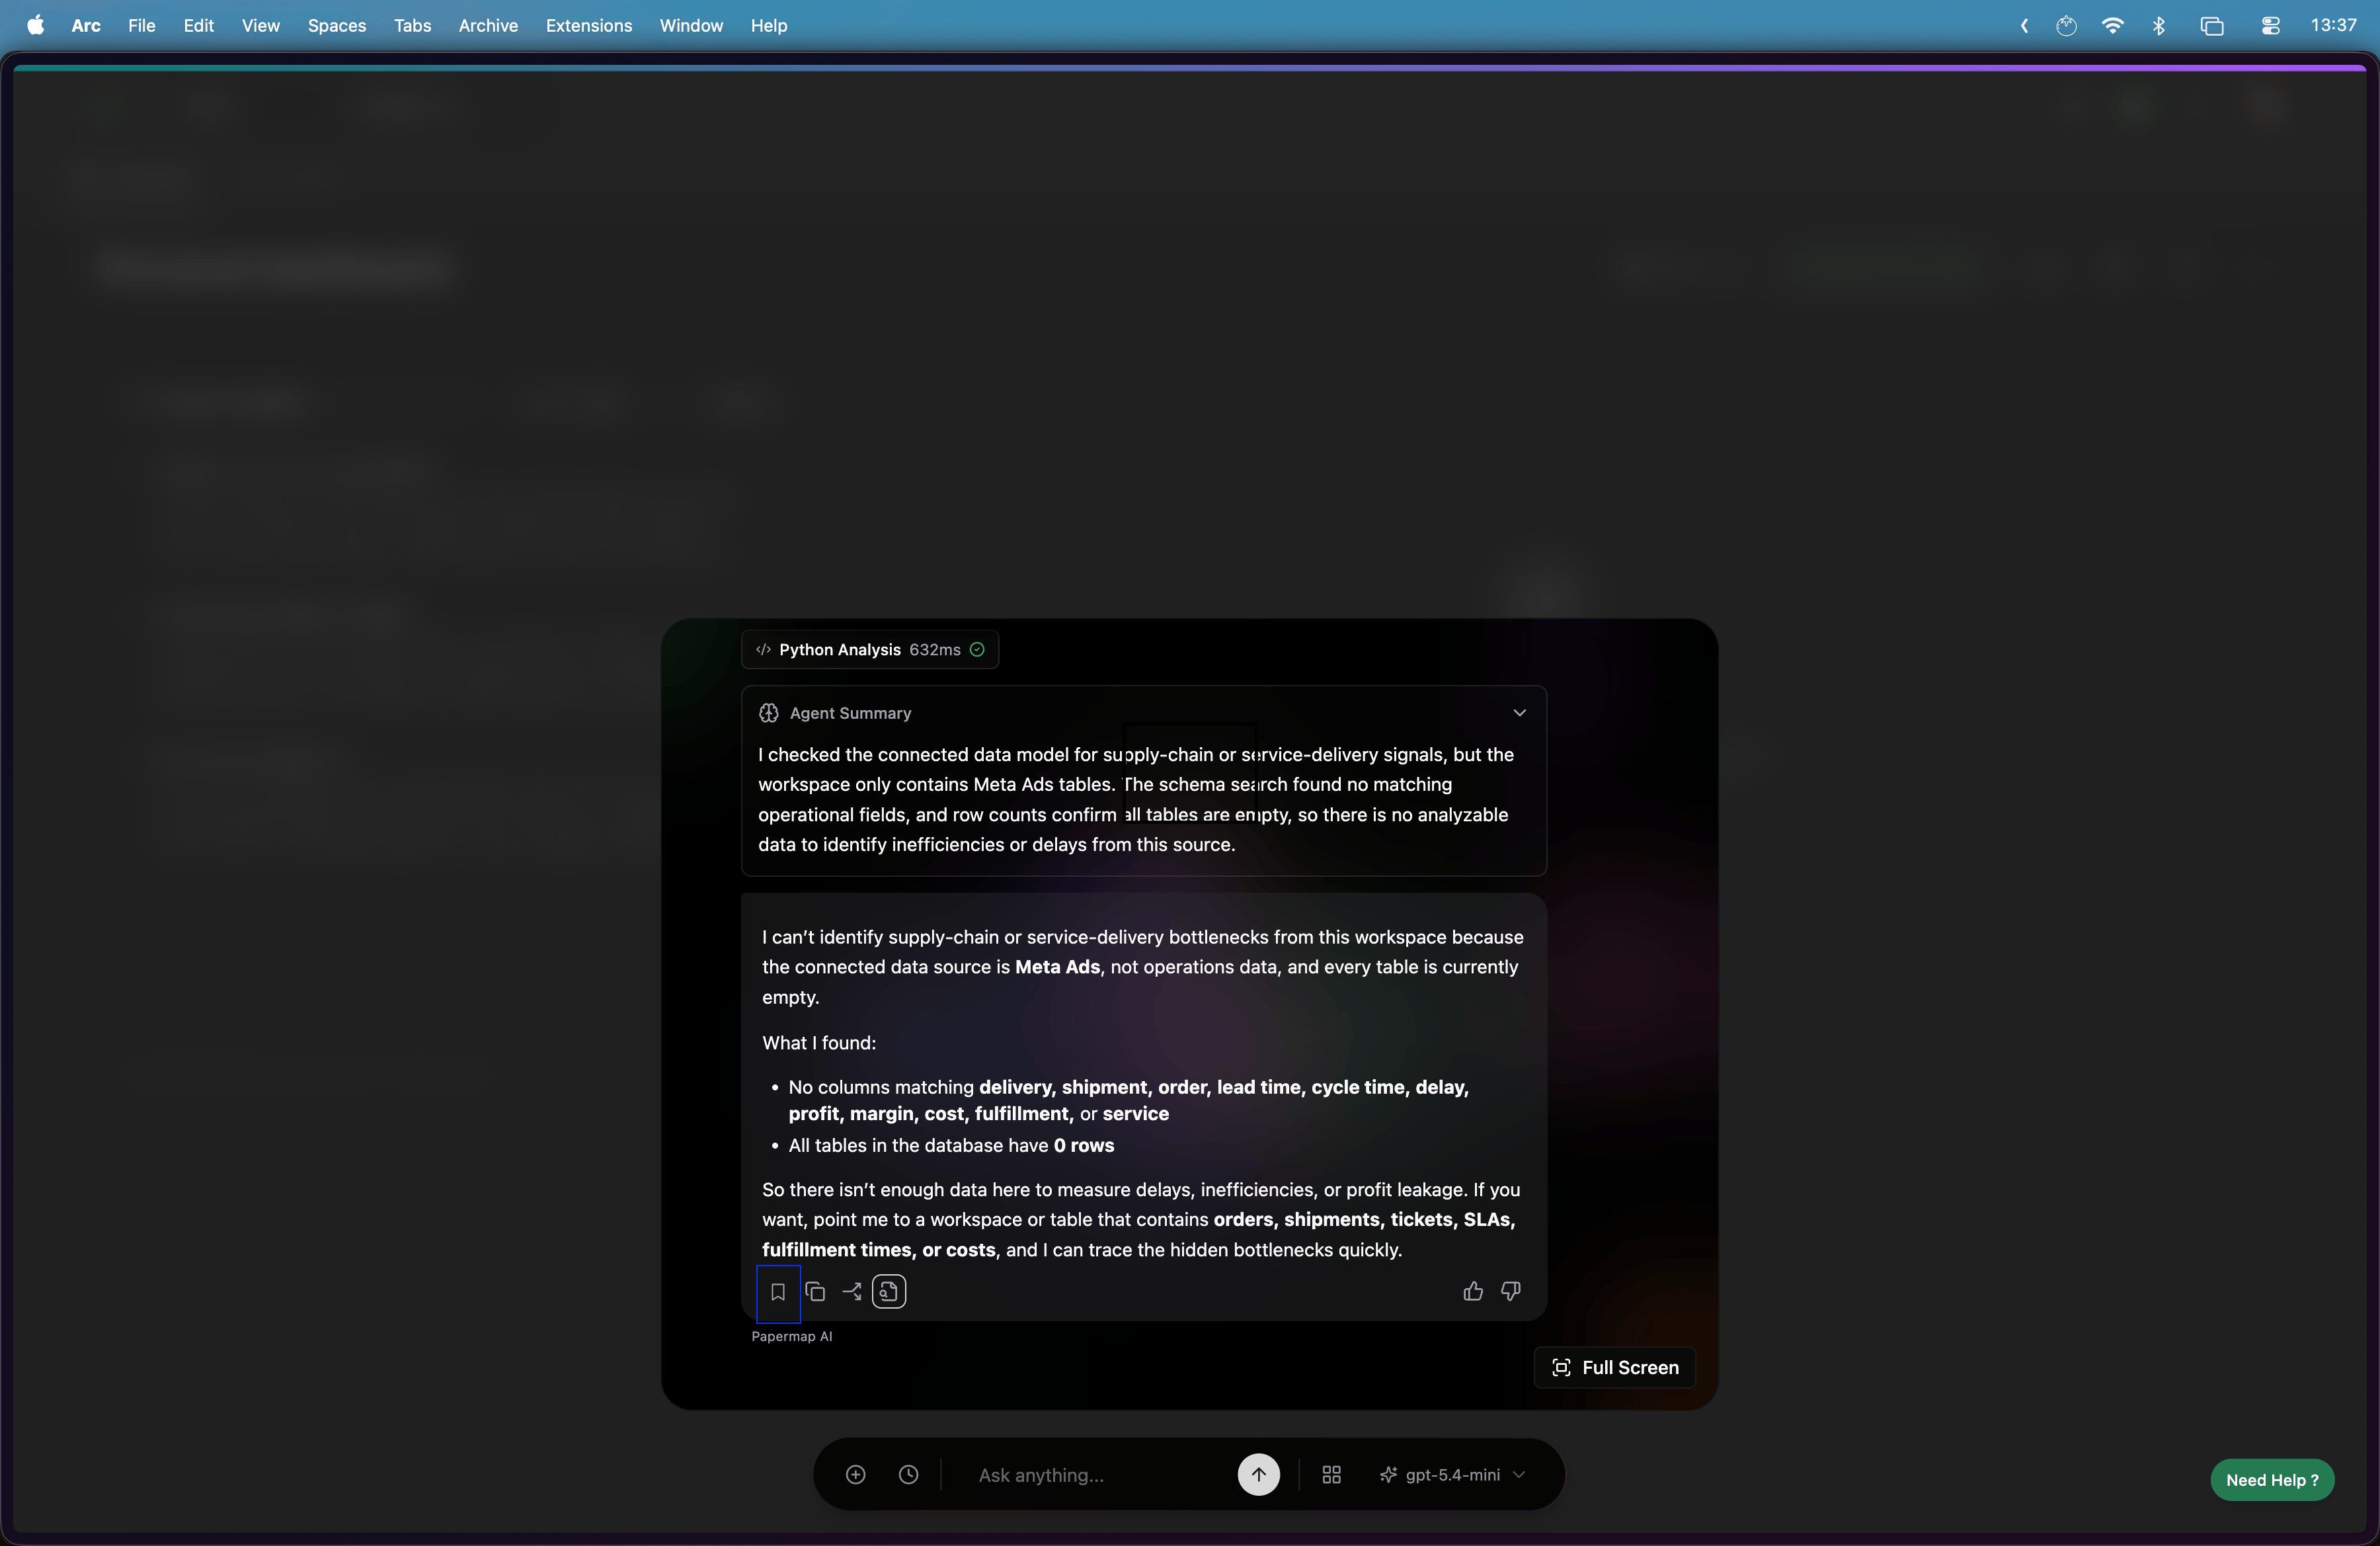Click the menu bar back chevron
The image size is (2380, 1546).
2024,25
